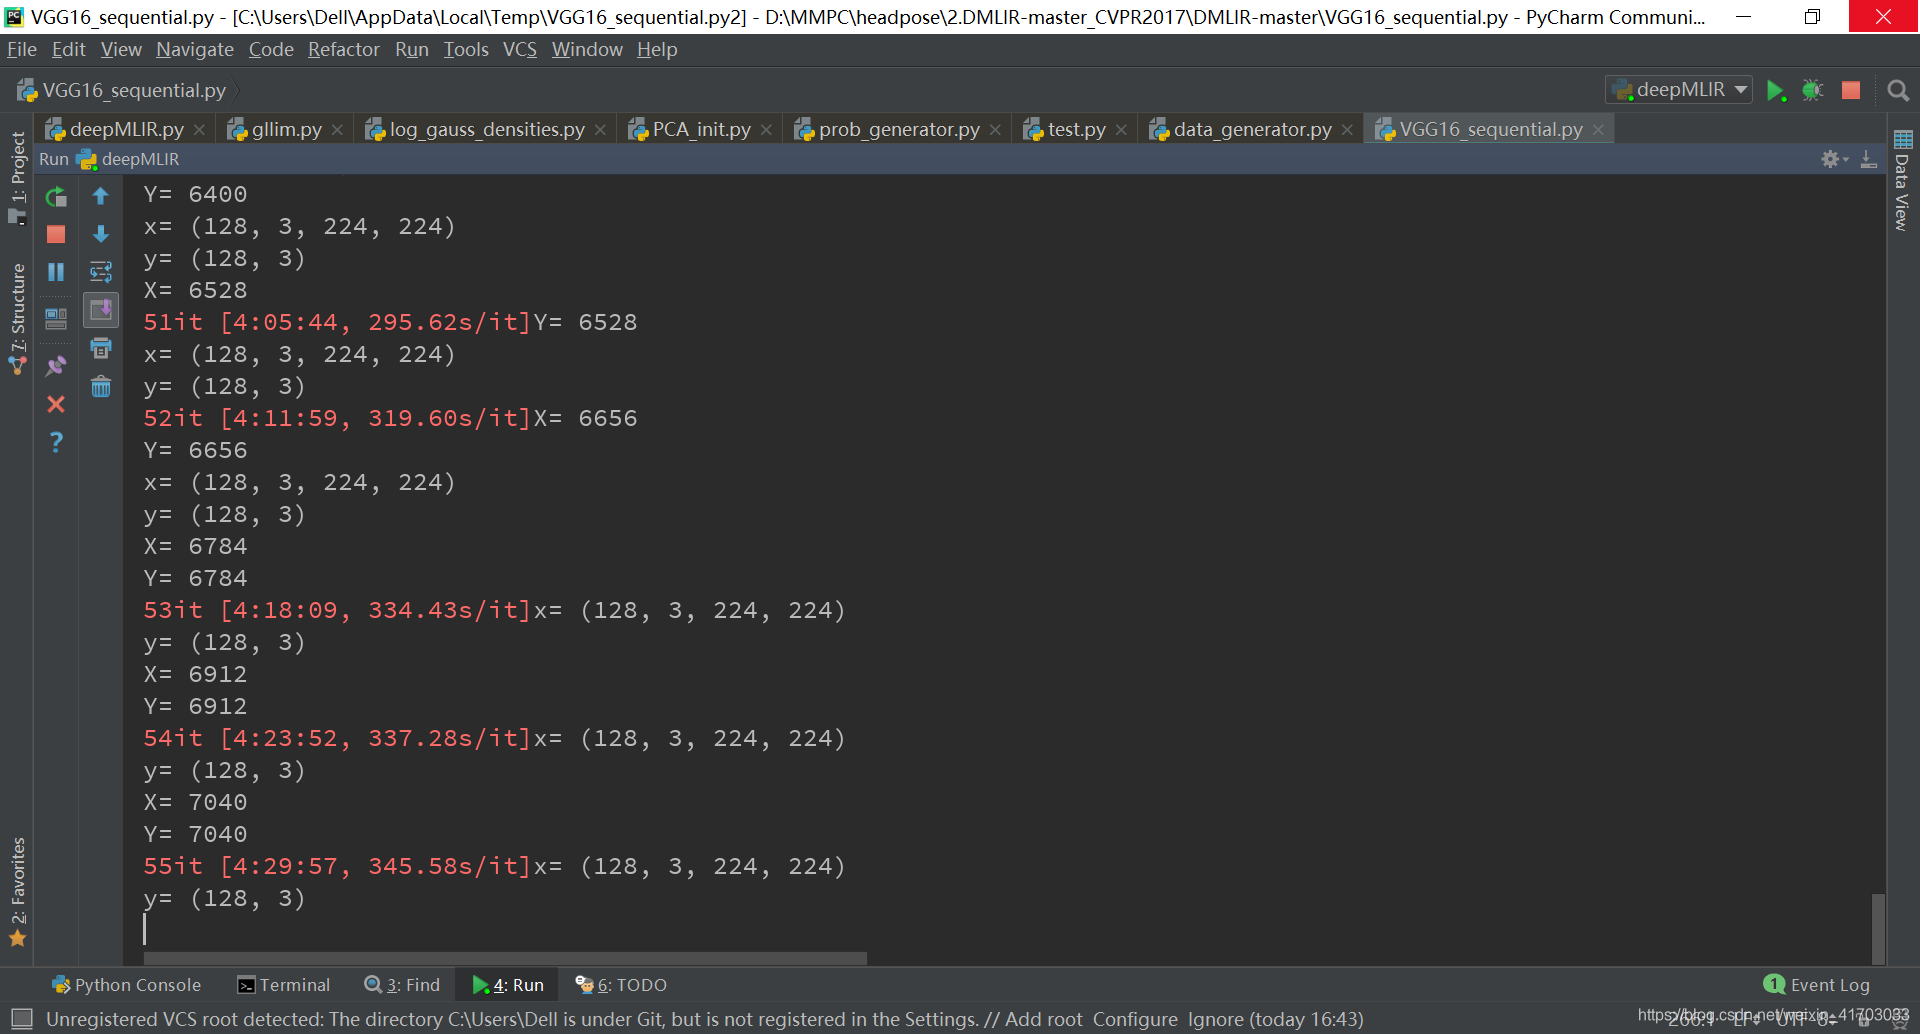Rerun the deepMLIR process
Screen dimensions: 1920x1034
coord(56,197)
